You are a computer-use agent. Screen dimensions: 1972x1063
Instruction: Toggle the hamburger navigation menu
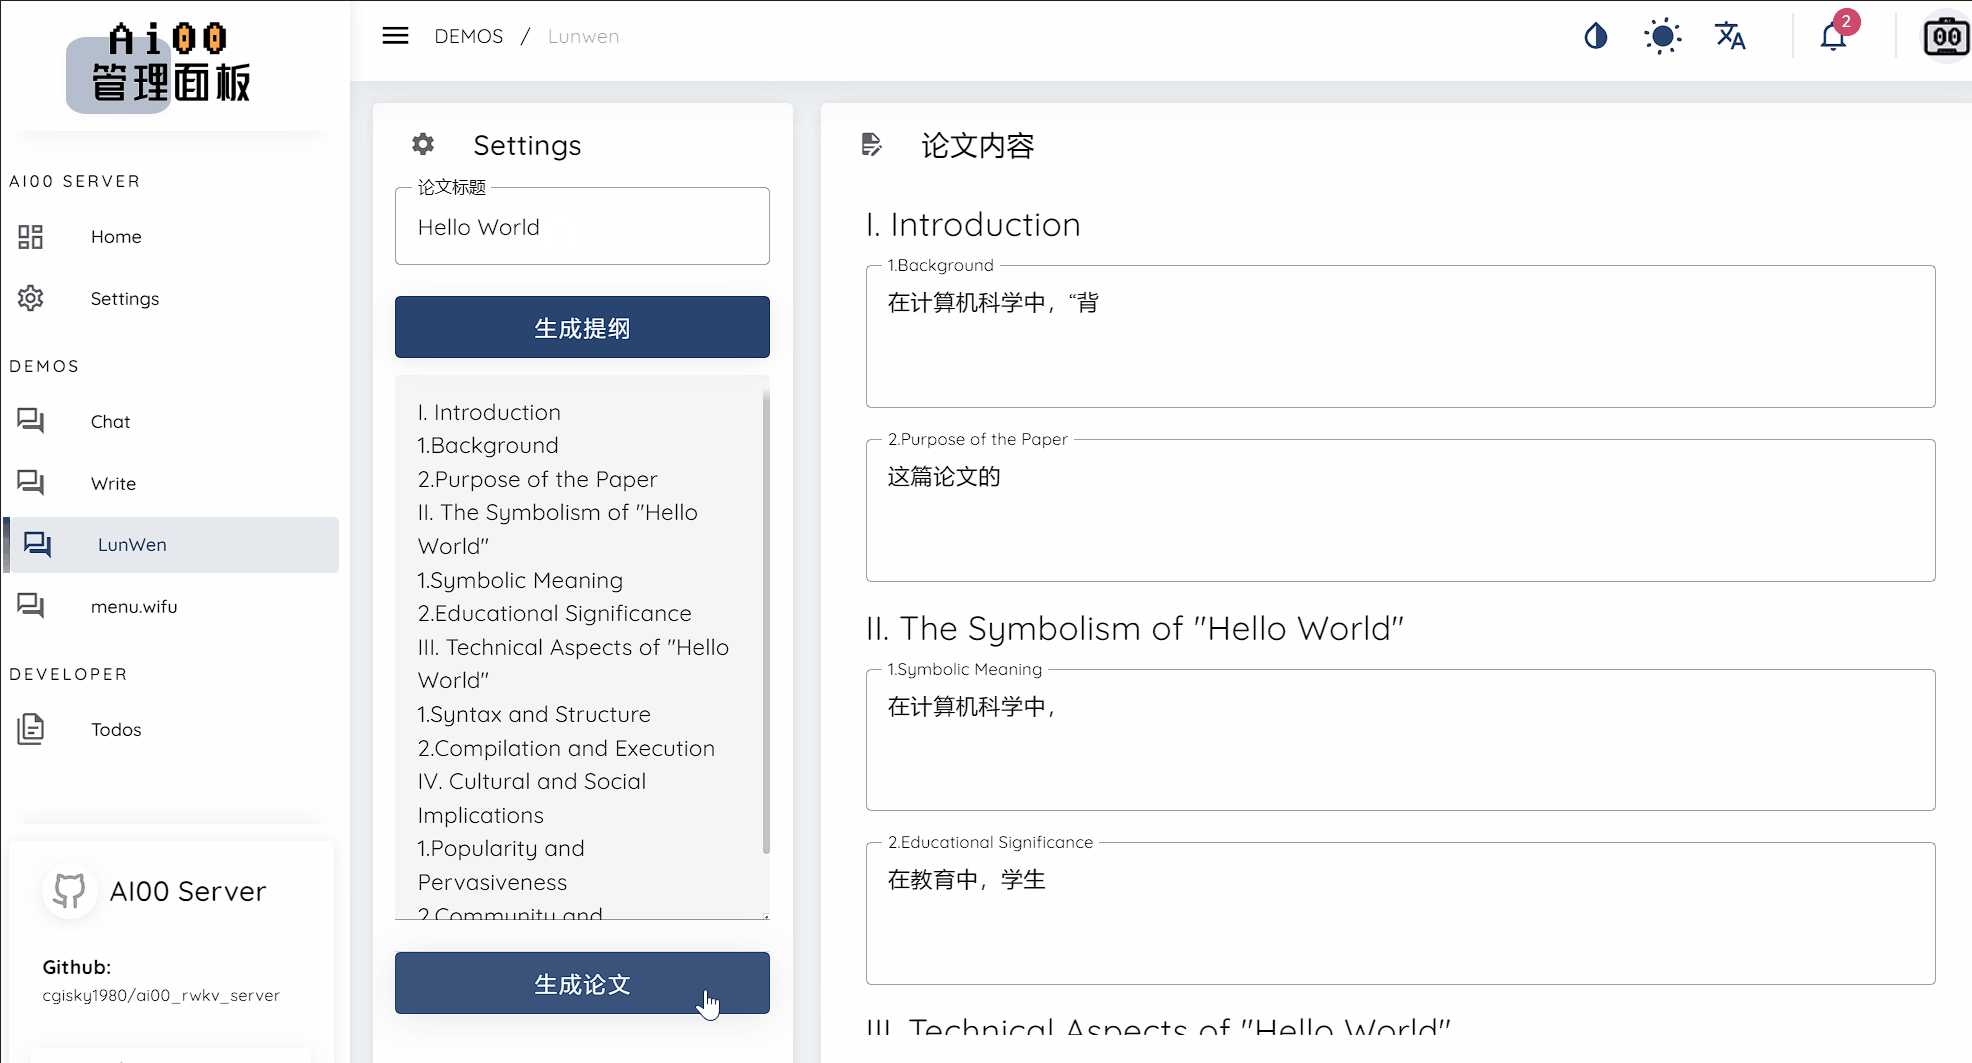[395, 36]
